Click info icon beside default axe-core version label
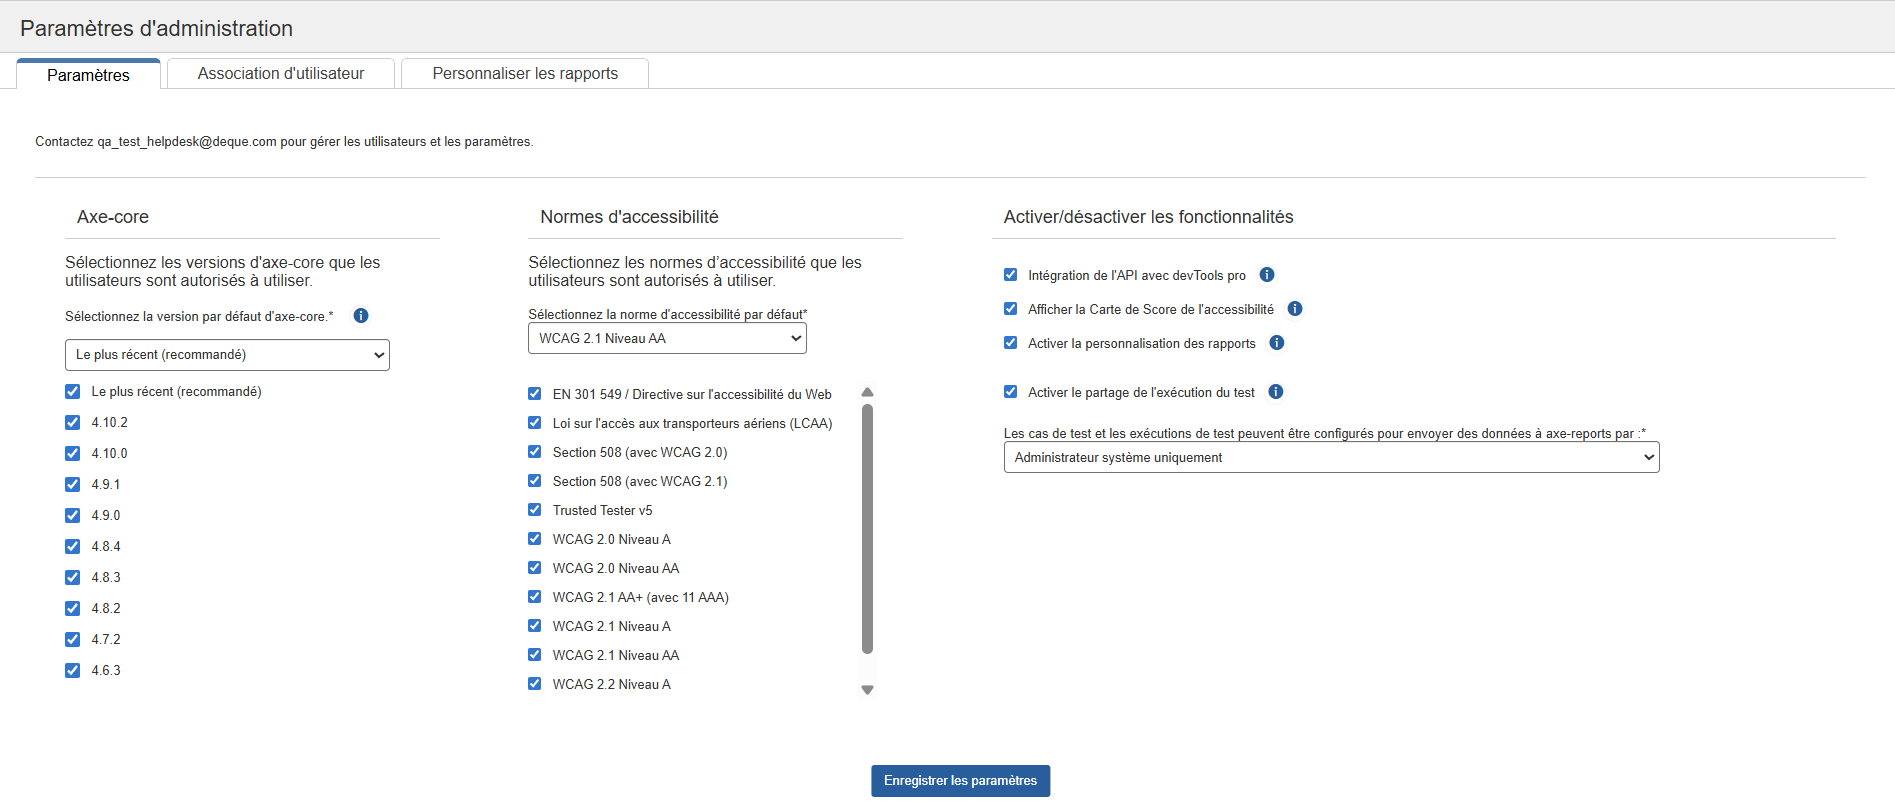Image resolution: width=1895 pixels, height=805 pixels. pyautogui.click(x=361, y=316)
